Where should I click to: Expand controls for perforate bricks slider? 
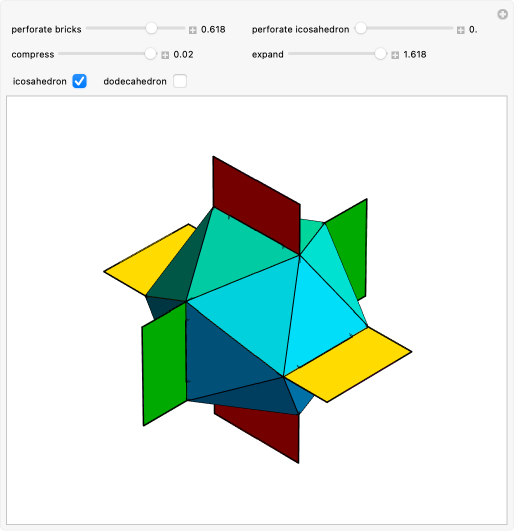(193, 30)
